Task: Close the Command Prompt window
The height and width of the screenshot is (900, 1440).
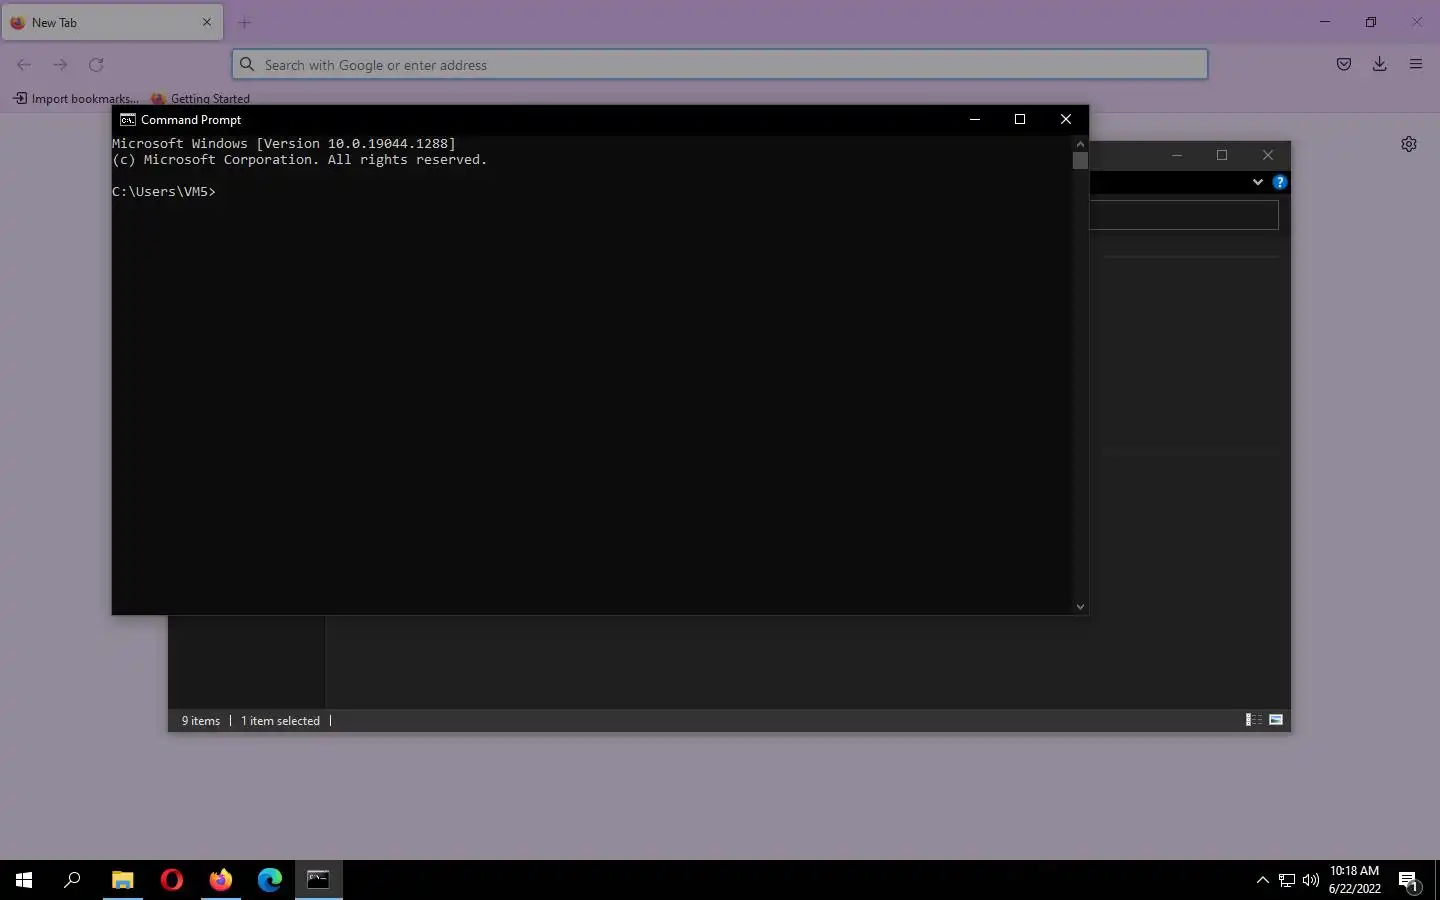Action: (x=1066, y=119)
